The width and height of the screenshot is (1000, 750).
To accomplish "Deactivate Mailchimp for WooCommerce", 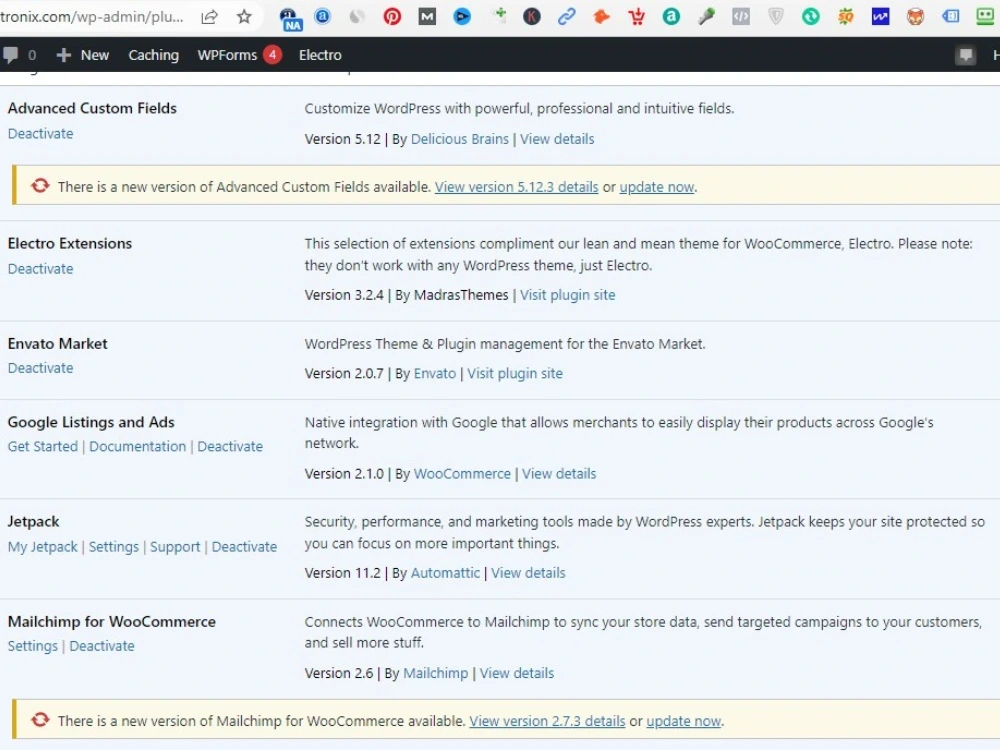I will (x=102, y=646).
